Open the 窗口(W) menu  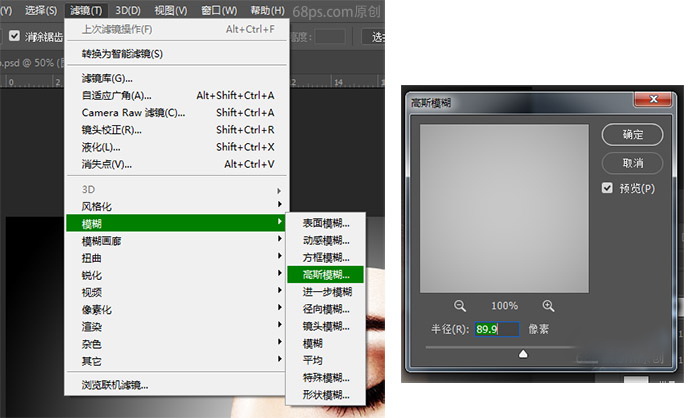219,10
